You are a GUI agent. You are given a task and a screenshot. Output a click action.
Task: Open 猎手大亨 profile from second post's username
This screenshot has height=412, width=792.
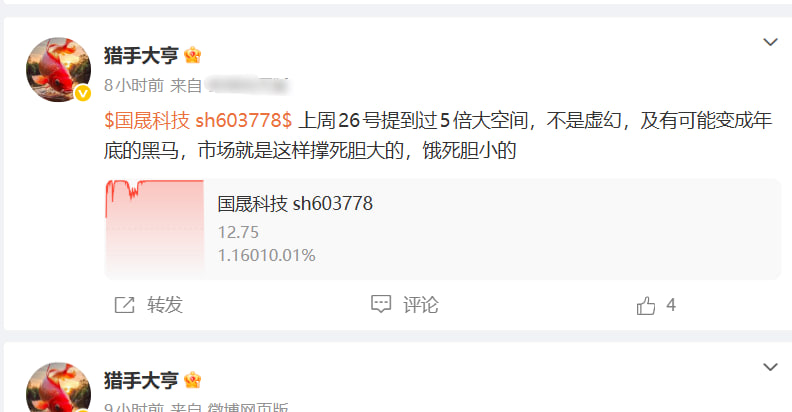[x=141, y=380]
